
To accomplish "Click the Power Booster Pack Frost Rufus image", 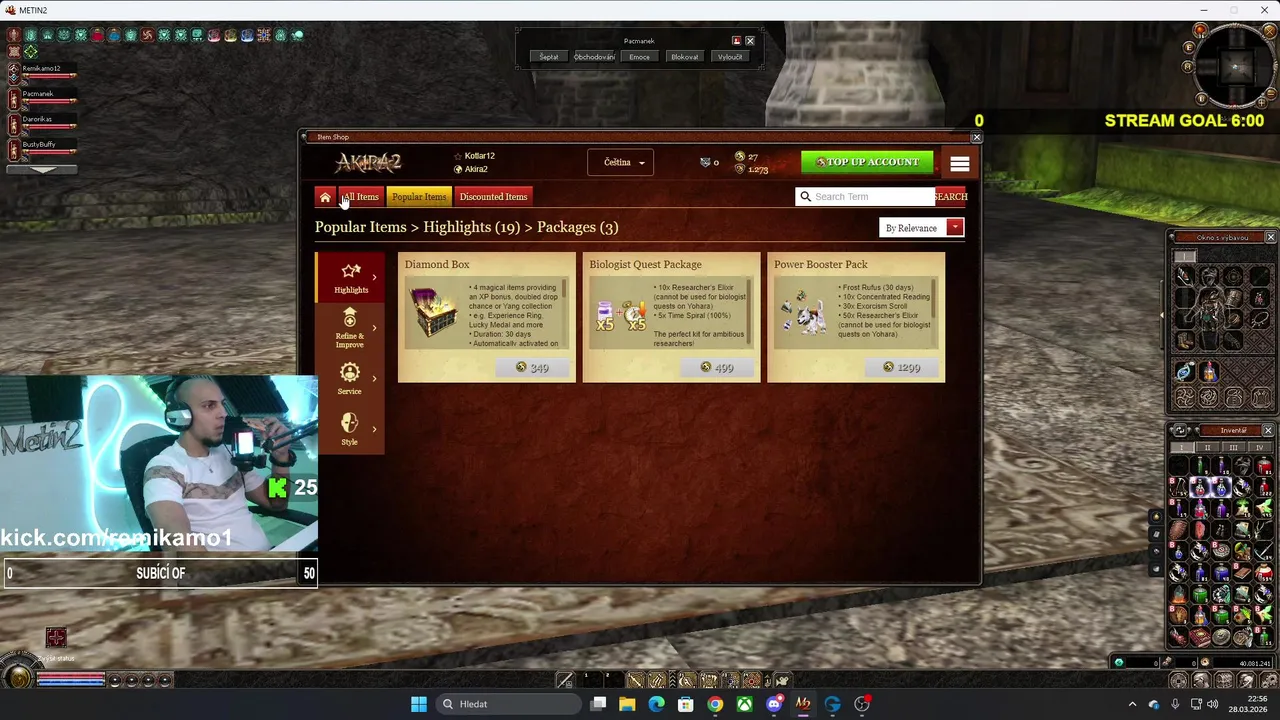I will coord(803,313).
